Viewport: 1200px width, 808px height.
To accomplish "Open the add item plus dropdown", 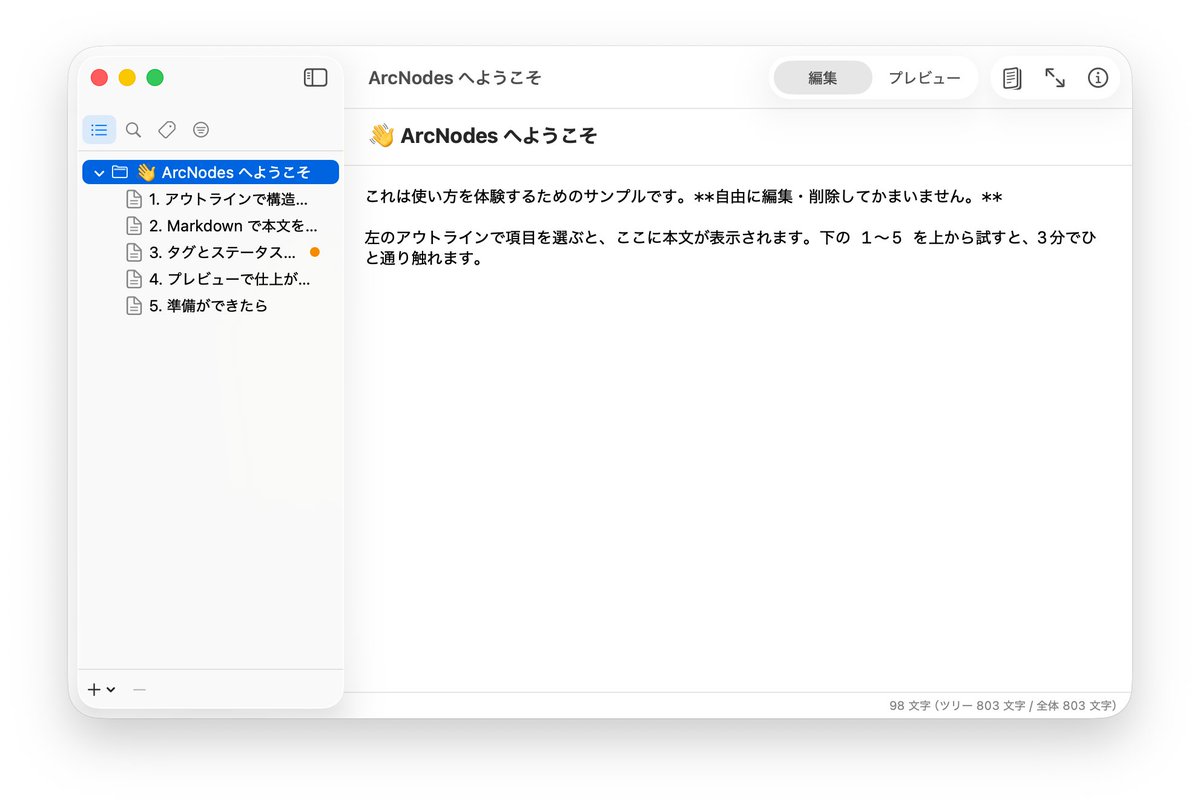I will pyautogui.click(x=101, y=689).
